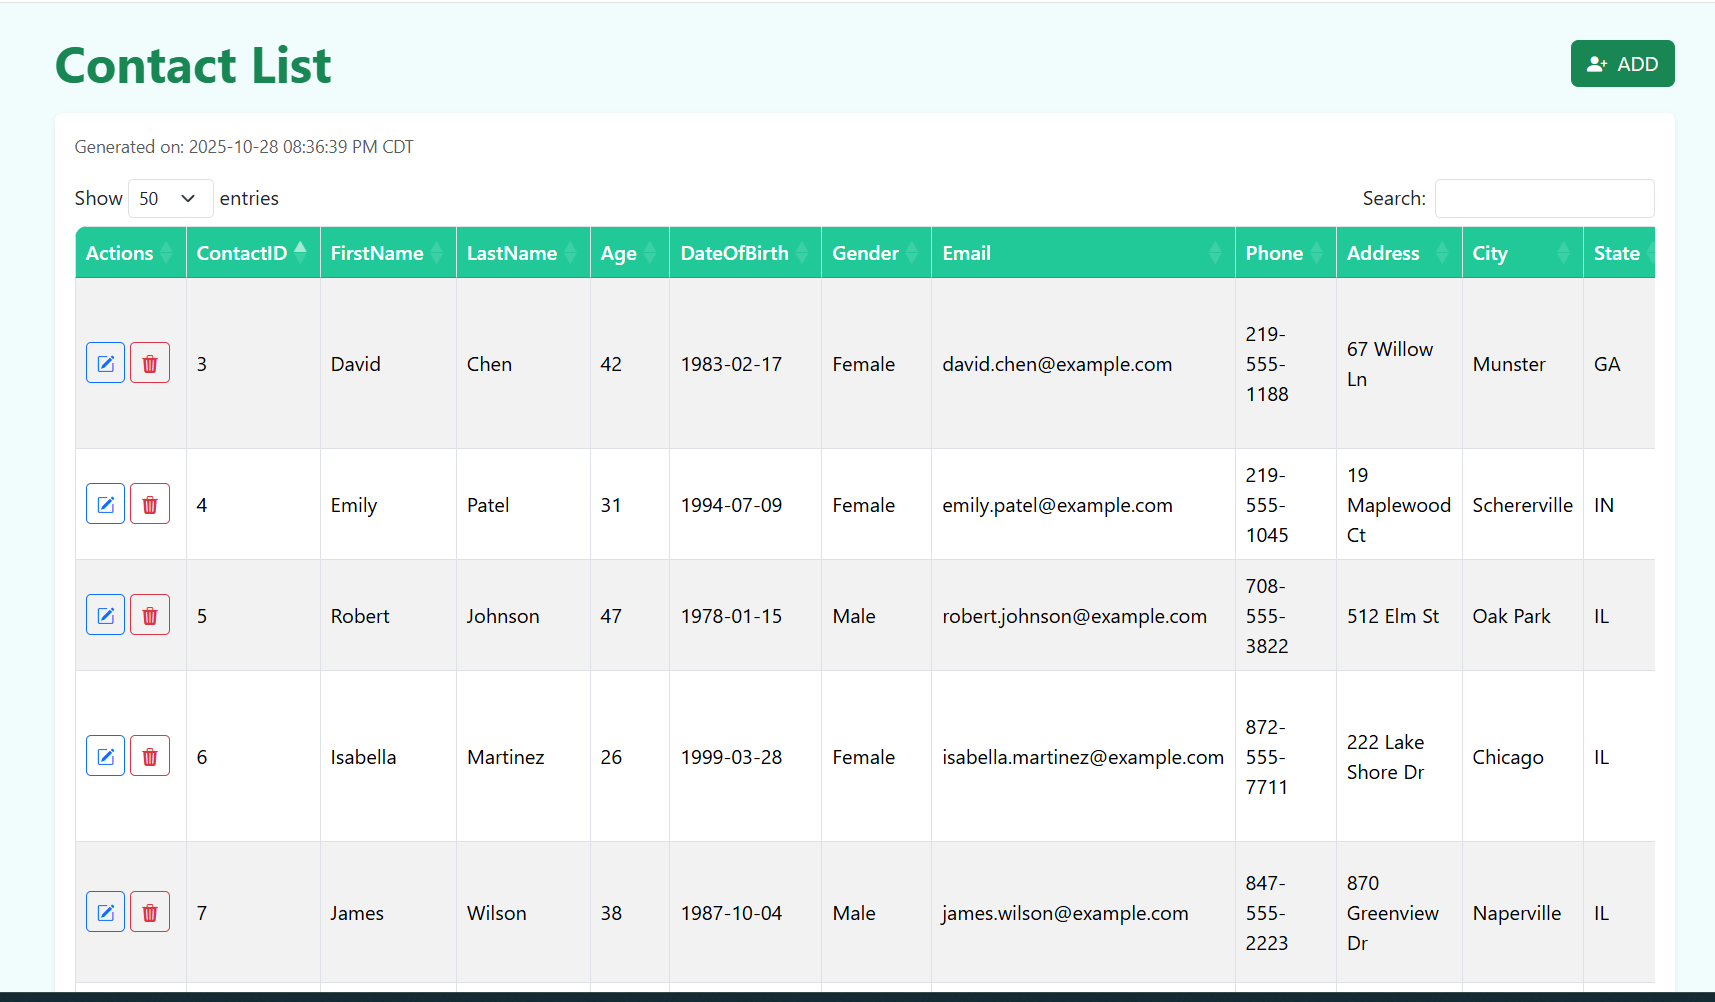Click the sort arrows beside FirstName

tap(437, 252)
